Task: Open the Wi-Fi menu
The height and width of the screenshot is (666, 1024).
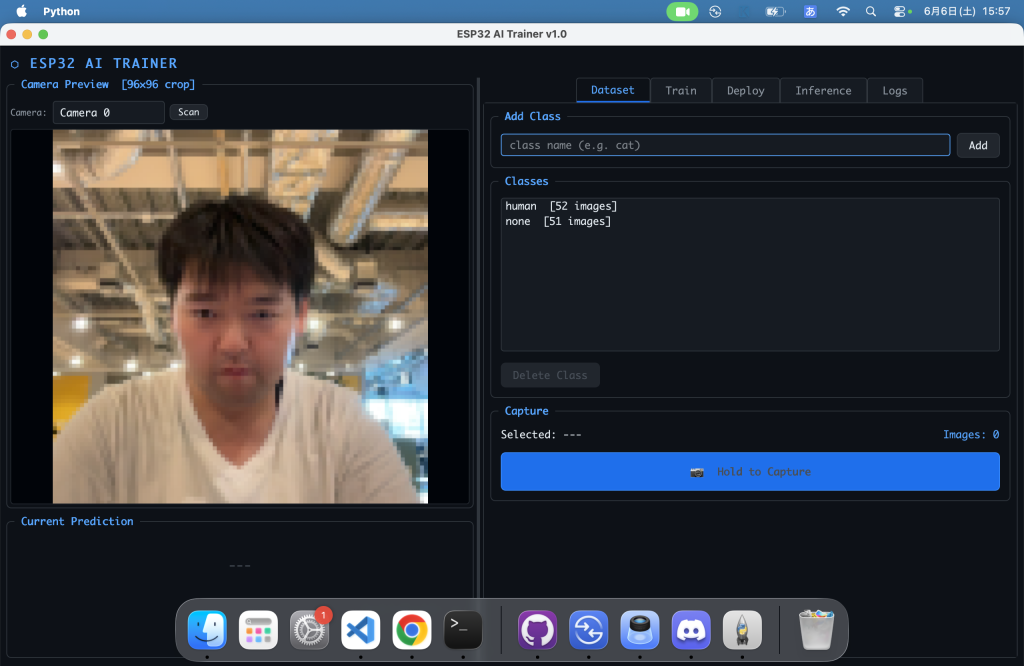Action: 843,11
